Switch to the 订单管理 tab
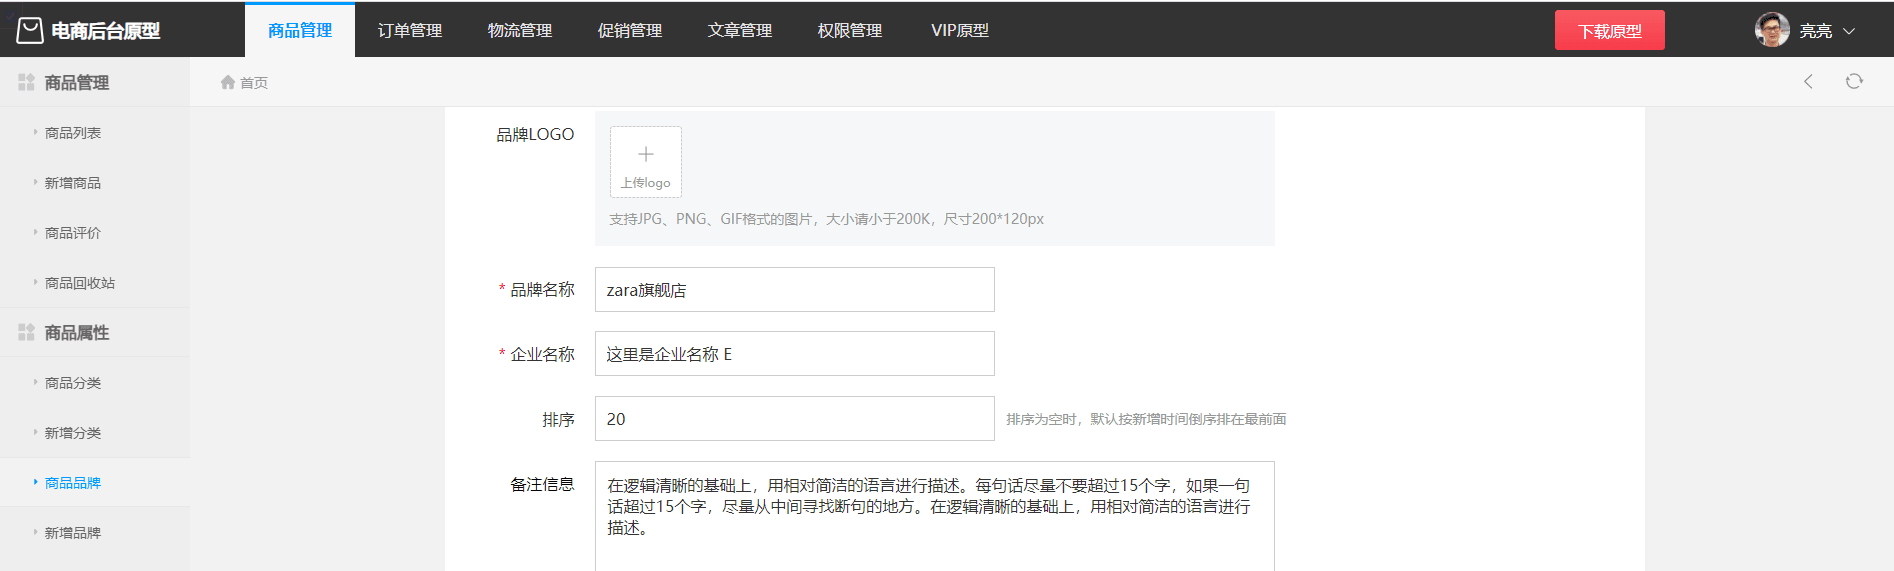The image size is (1894, 571). click(x=410, y=30)
